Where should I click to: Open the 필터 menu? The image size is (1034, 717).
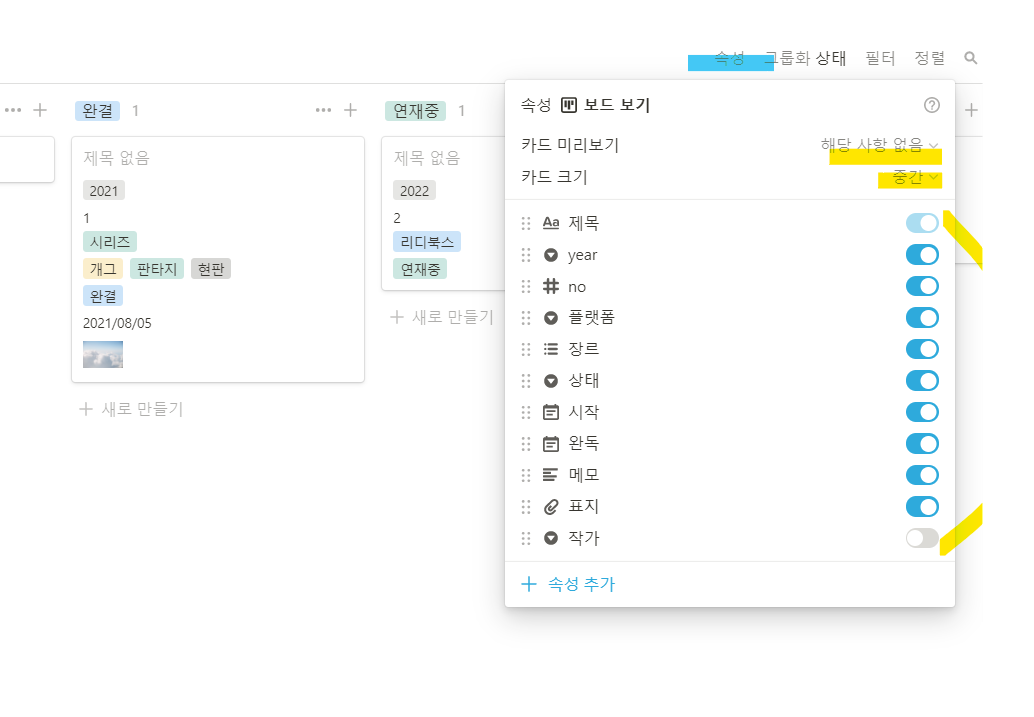tap(880, 58)
